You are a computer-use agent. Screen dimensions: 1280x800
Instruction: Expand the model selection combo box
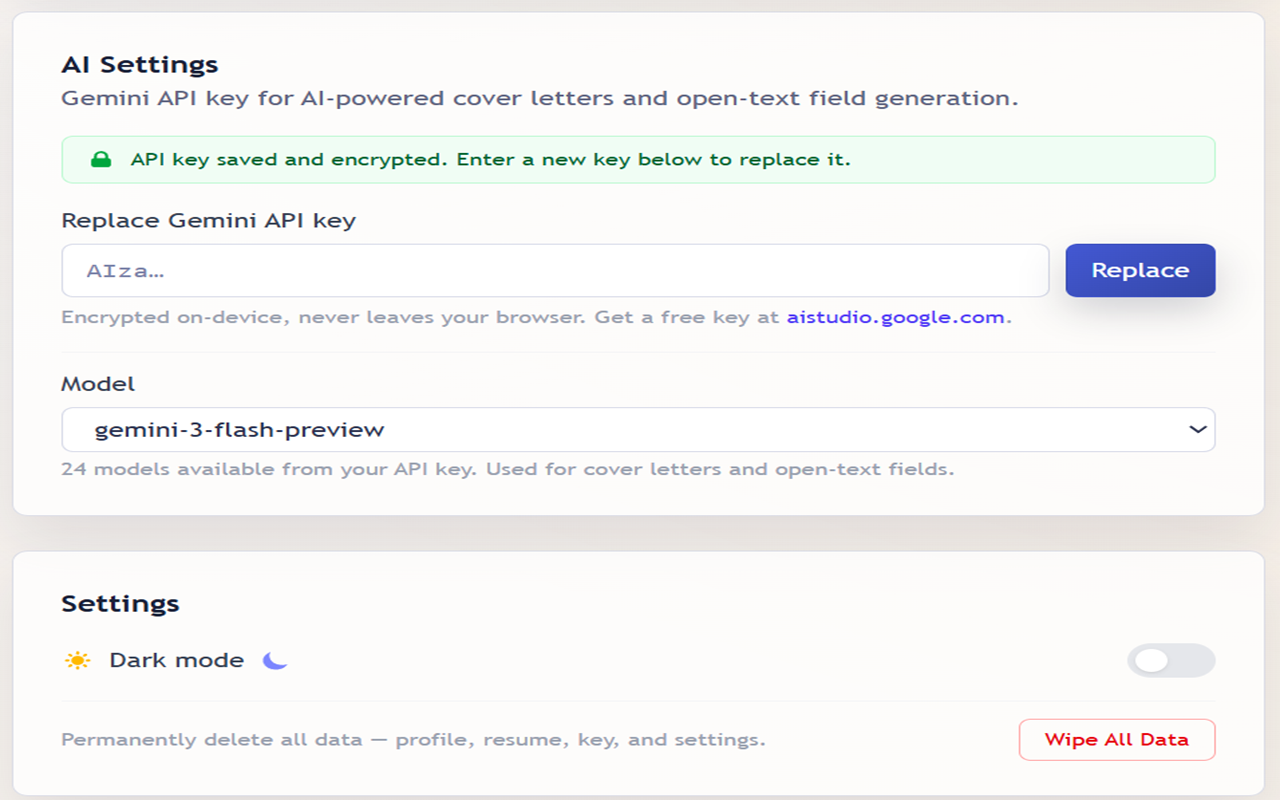[x=638, y=428]
